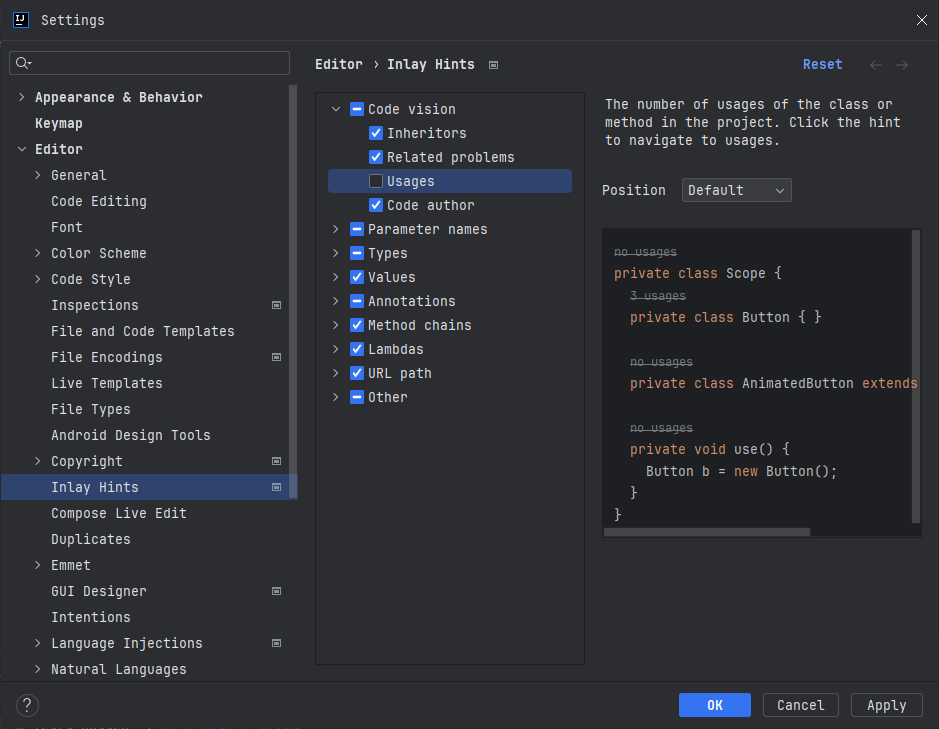The width and height of the screenshot is (939, 729).
Task: Toggle the Parameter names checkbox
Action: (x=357, y=229)
